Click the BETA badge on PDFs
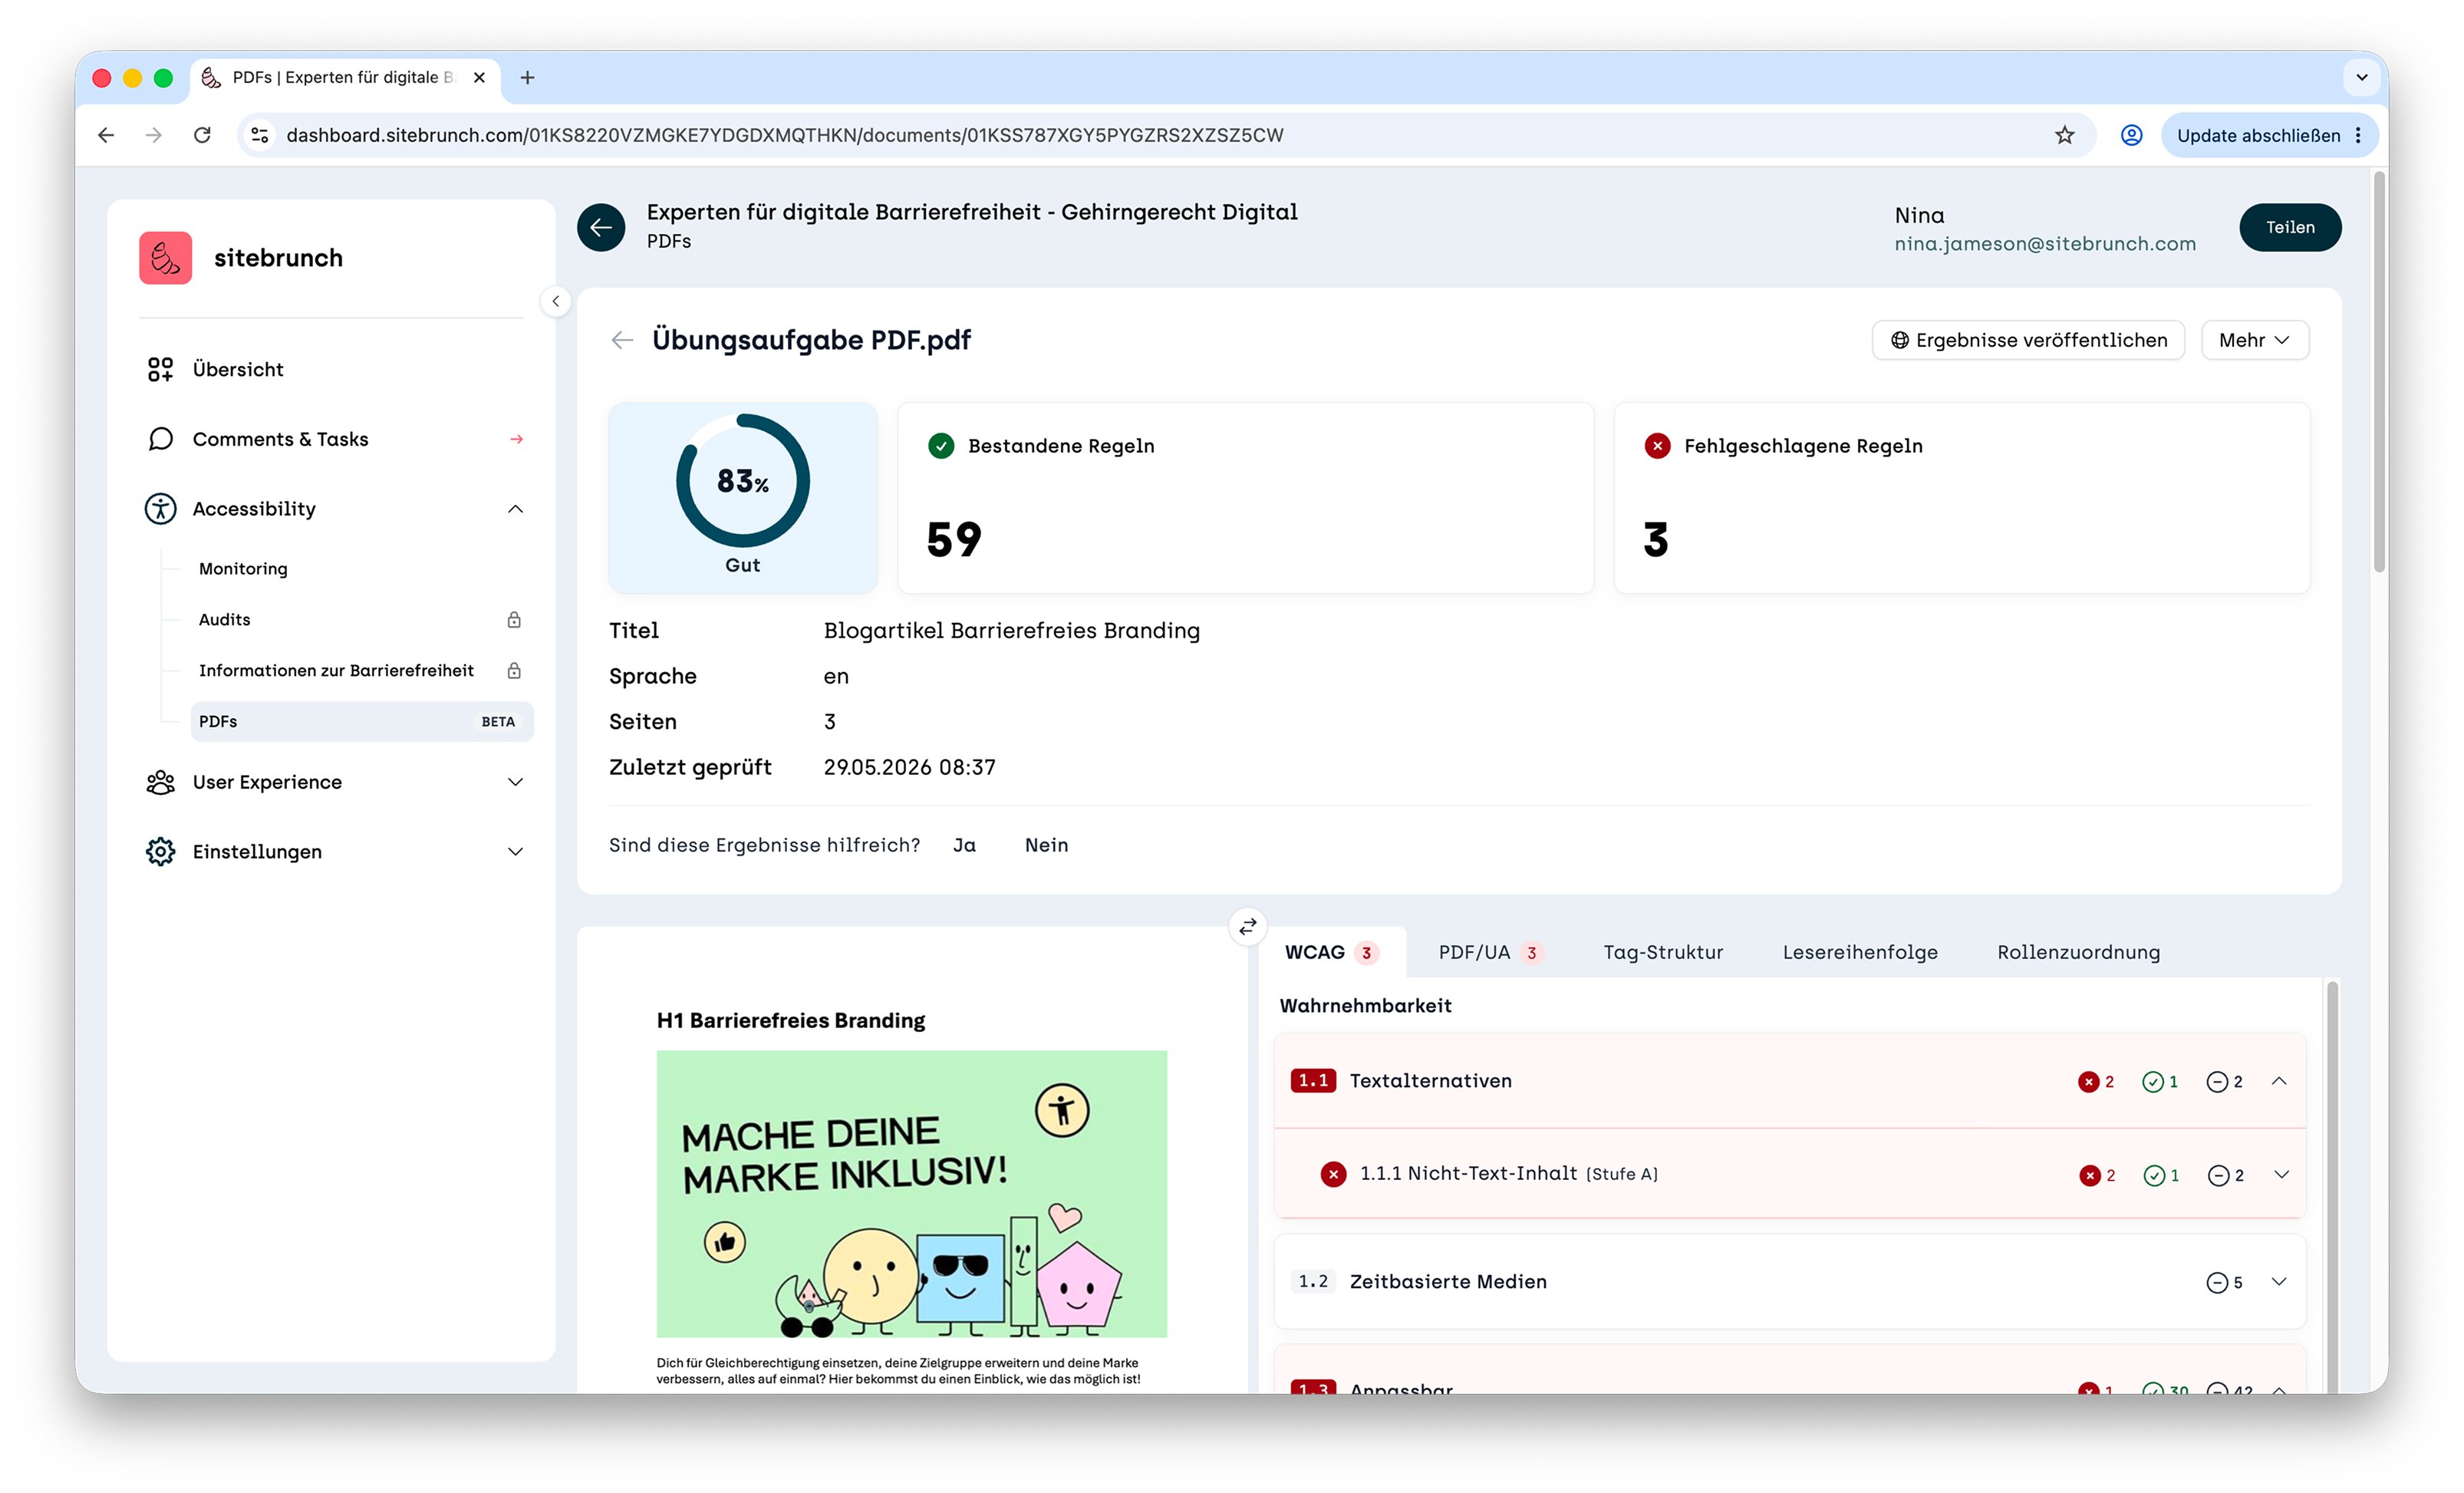 click(x=498, y=722)
